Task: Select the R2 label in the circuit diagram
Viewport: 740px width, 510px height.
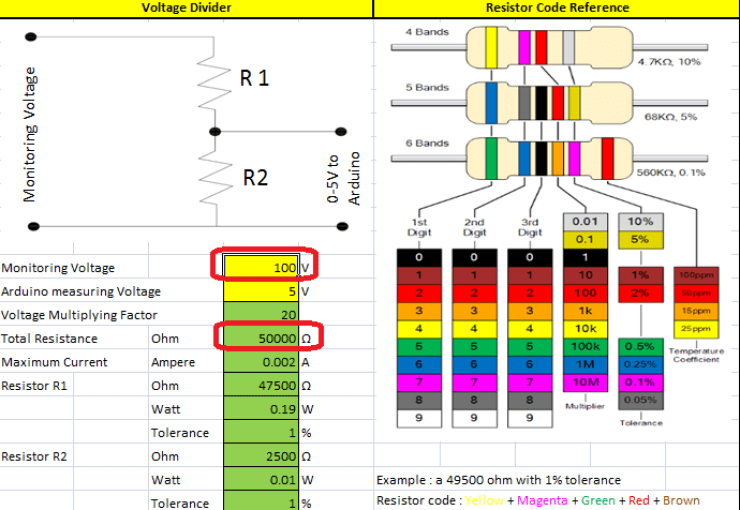Action: click(256, 178)
